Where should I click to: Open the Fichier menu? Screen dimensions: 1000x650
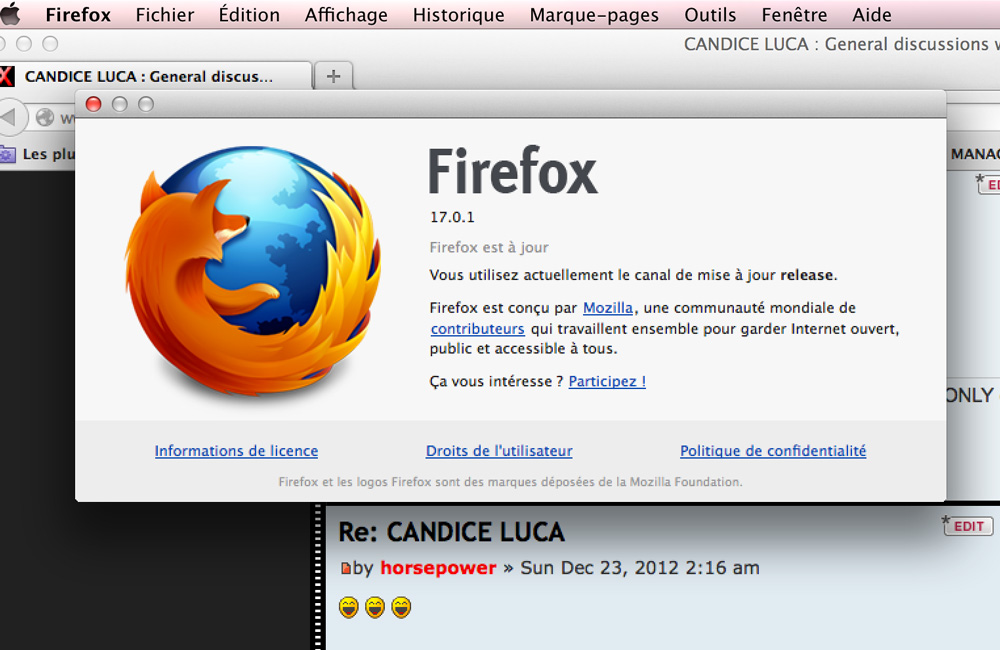pyautogui.click(x=165, y=15)
